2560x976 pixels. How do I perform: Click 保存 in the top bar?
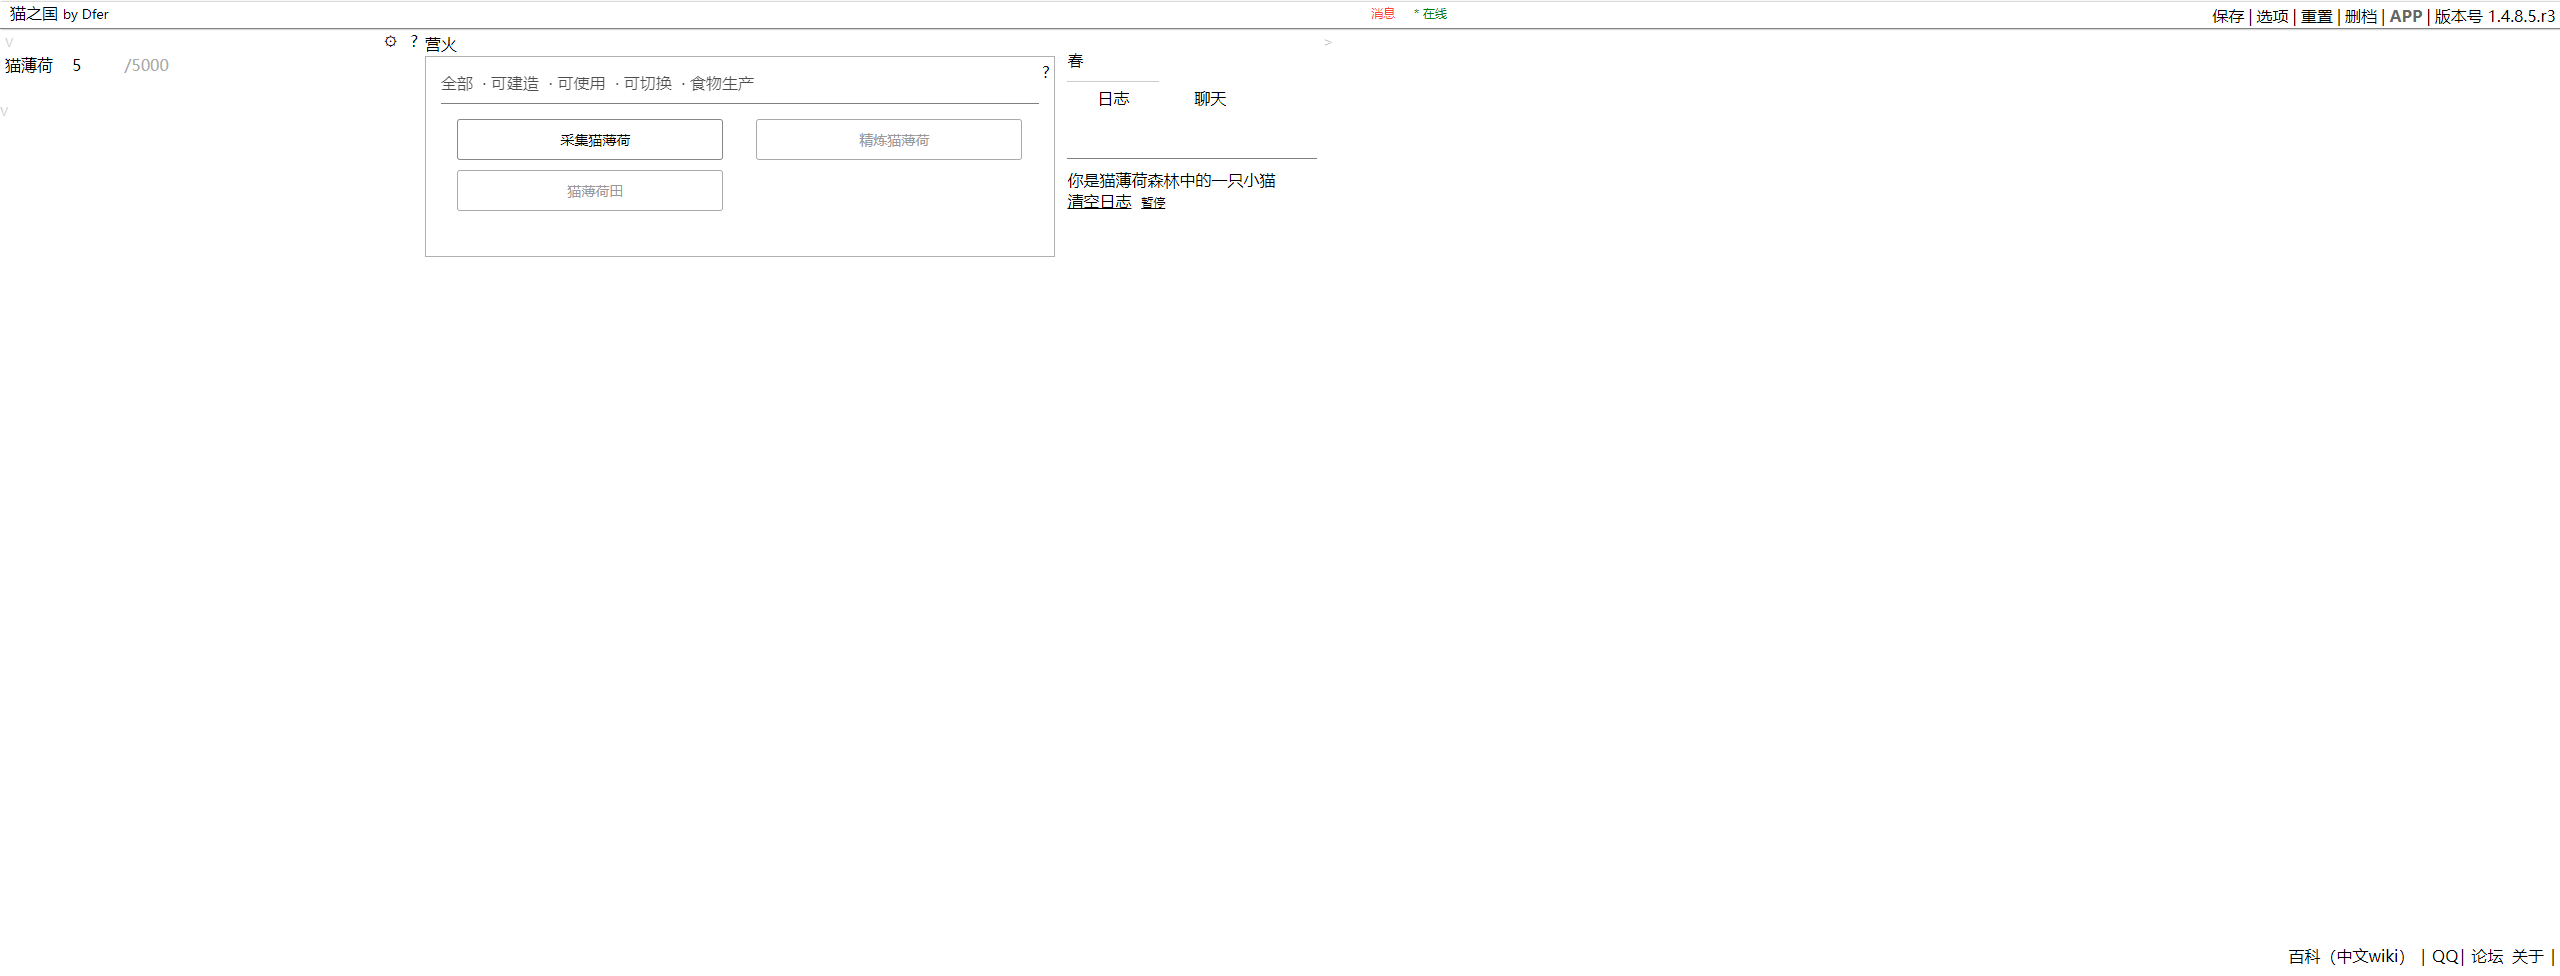tap(2227, 17)
